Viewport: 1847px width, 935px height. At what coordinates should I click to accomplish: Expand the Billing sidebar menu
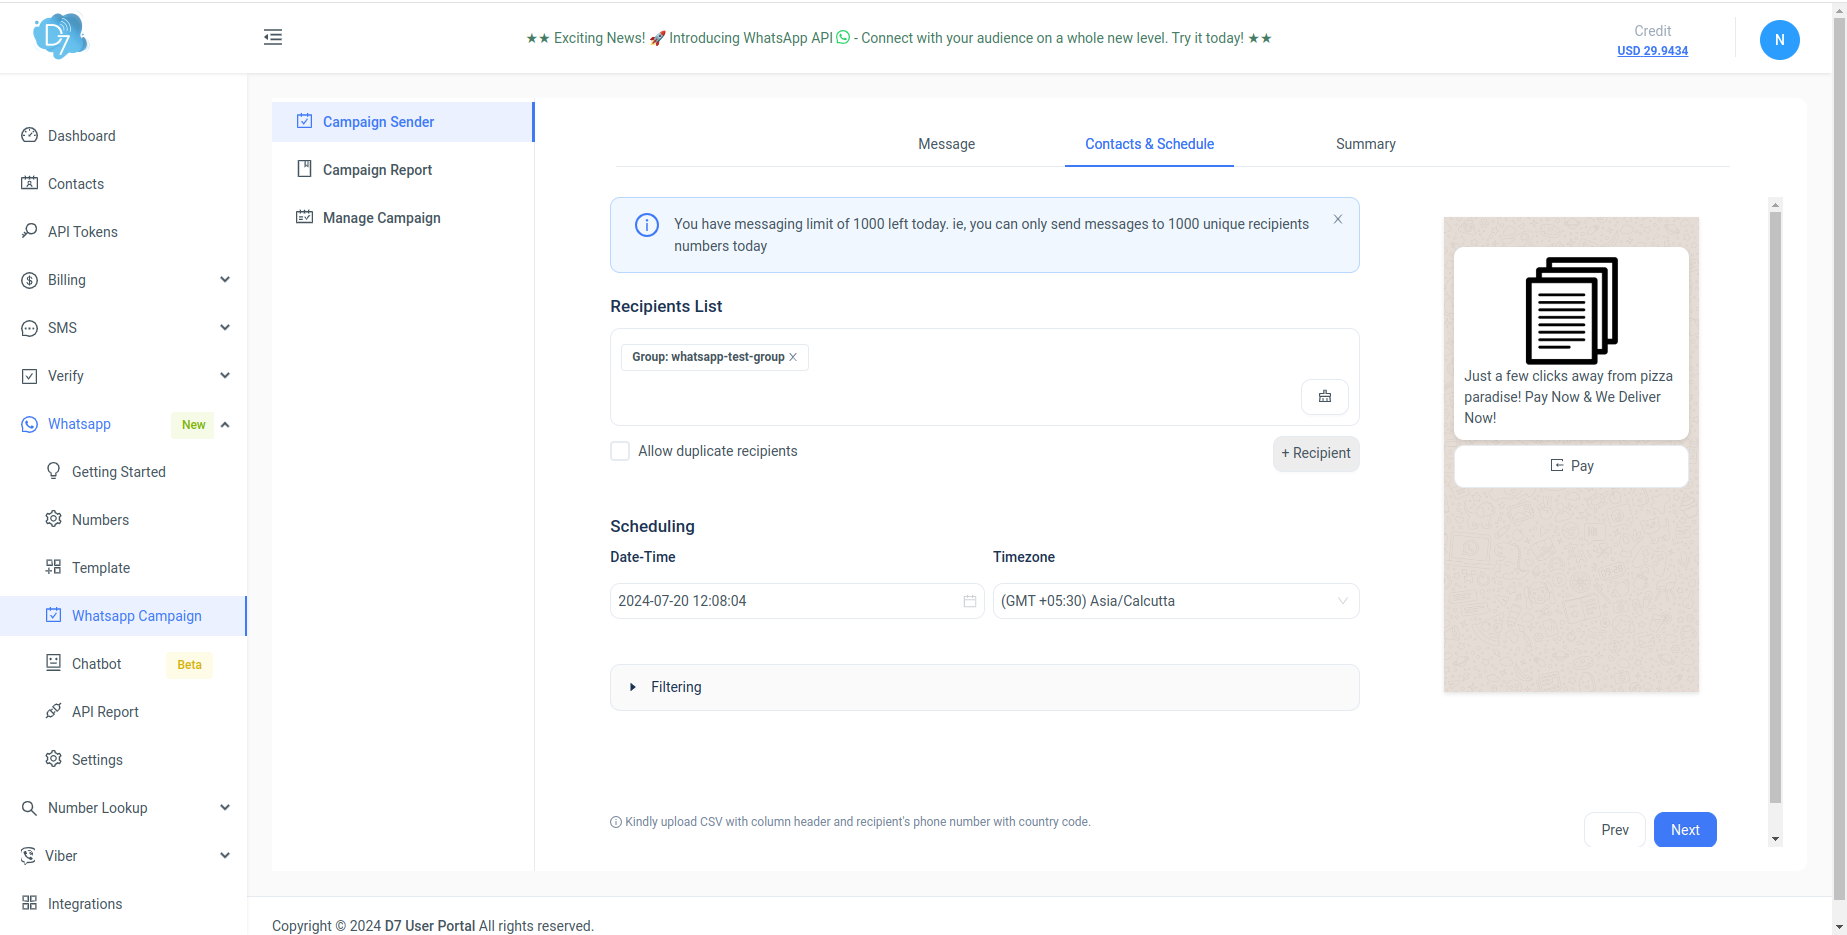[225, 280]
